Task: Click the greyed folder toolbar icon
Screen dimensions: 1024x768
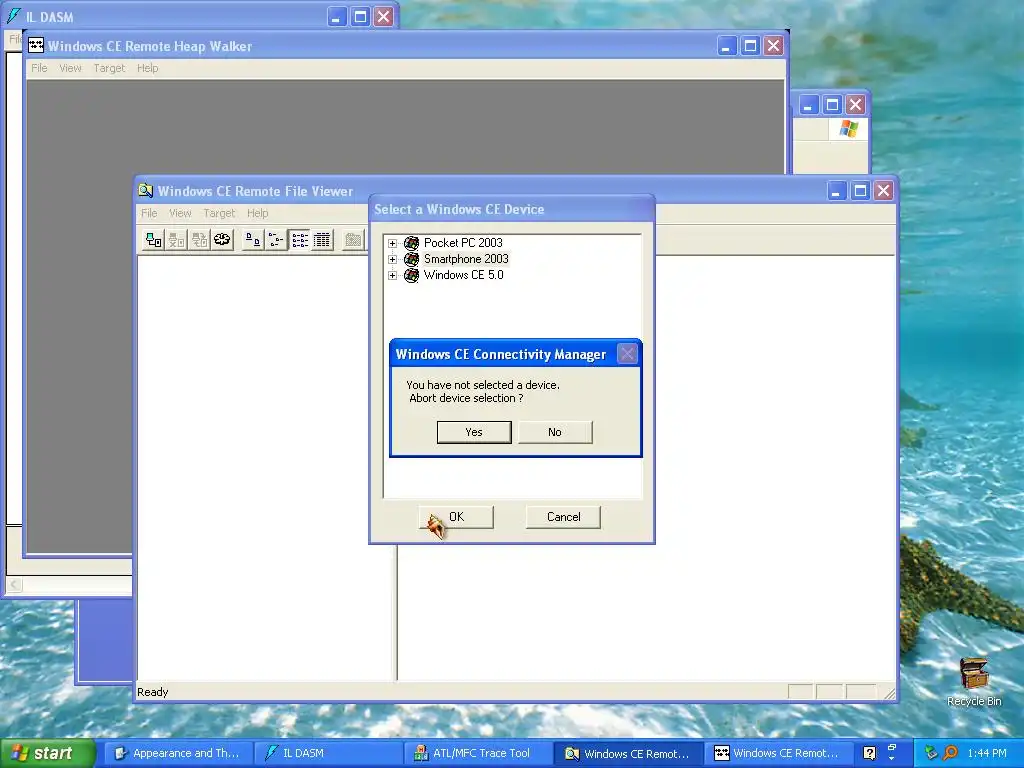Action: (353, 240)
